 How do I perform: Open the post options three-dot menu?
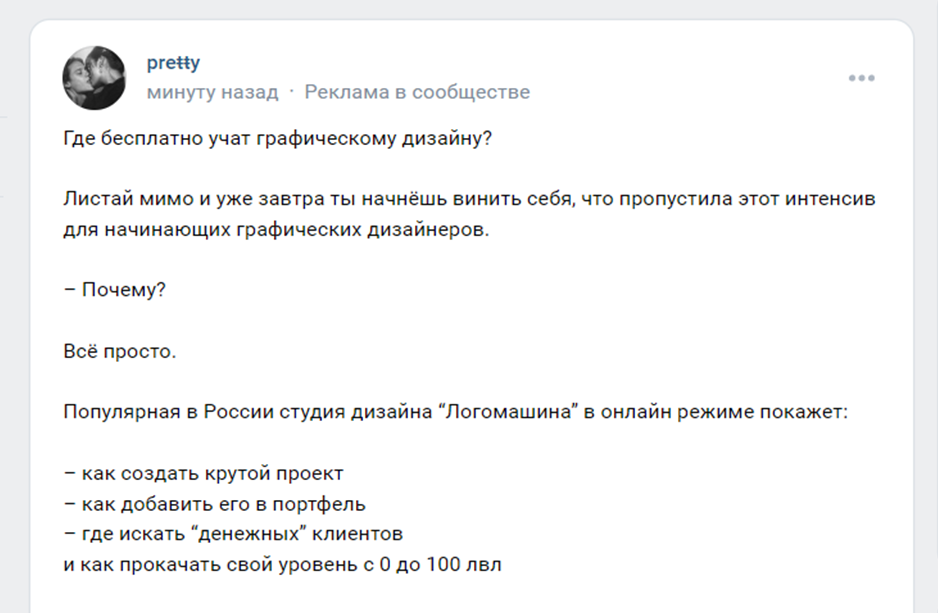pos(861,79)
